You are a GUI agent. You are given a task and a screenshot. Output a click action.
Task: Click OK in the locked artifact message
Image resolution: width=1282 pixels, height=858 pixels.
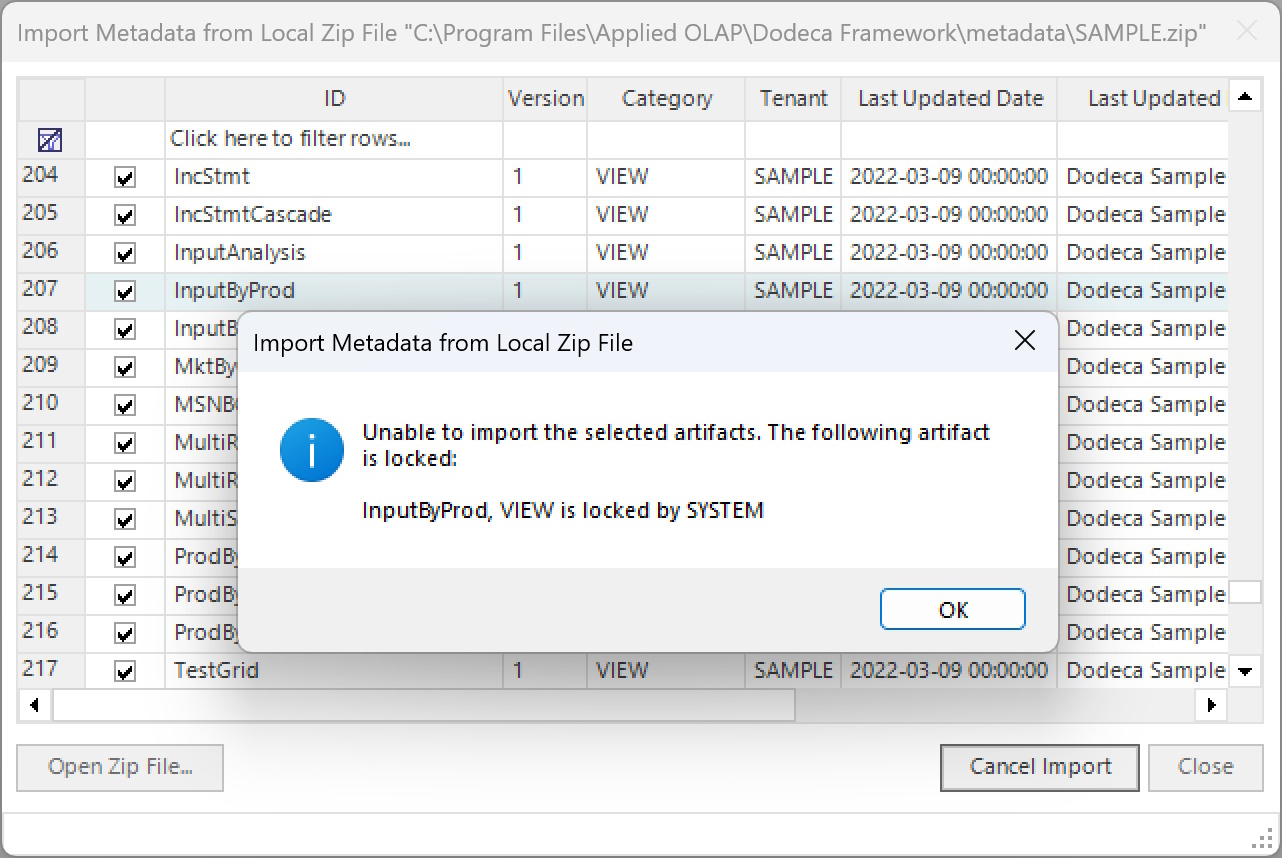(x=952, y=609)
